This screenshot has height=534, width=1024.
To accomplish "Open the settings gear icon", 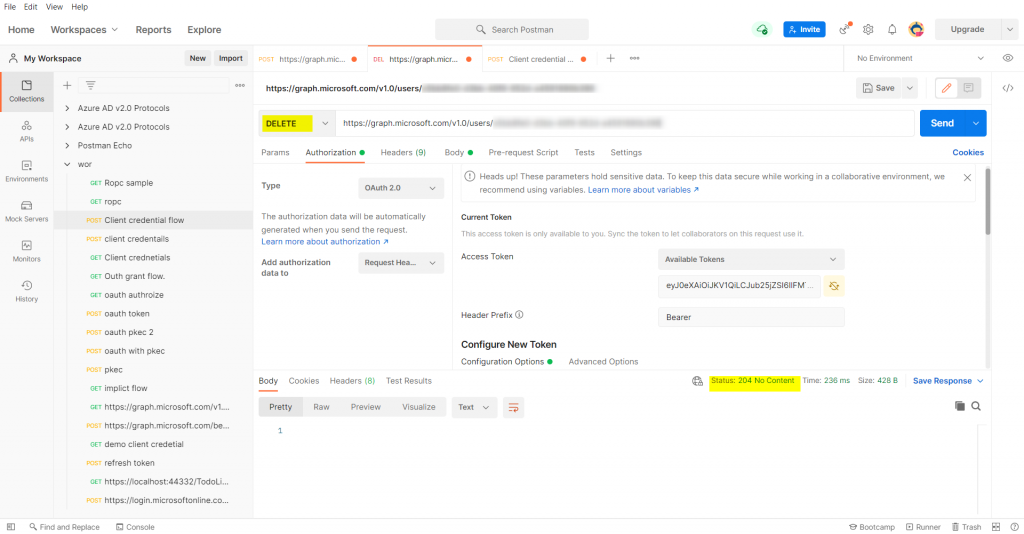I will pyautogui.click(x=868, y=29).
